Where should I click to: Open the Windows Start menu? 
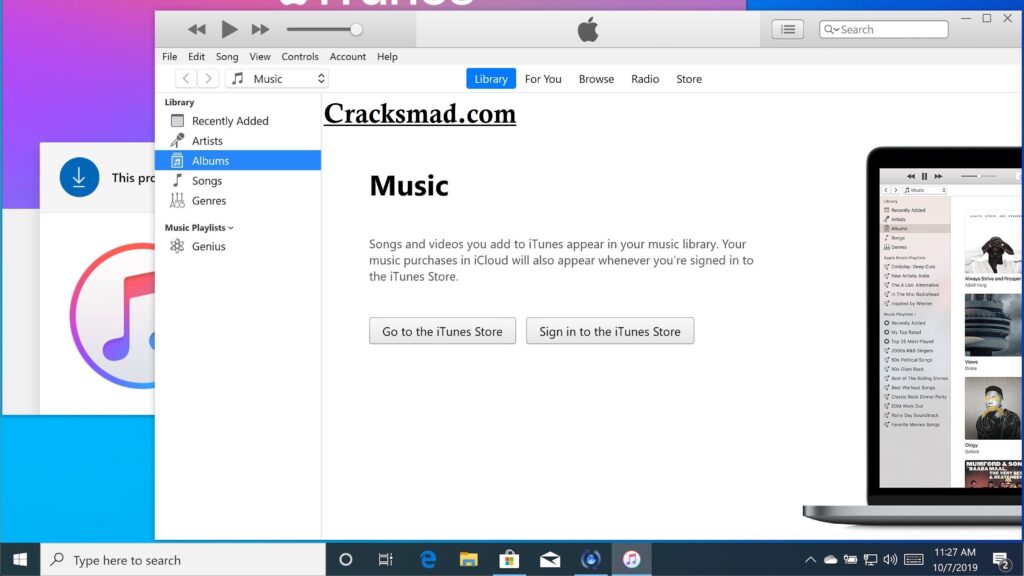tap(20, 560)
